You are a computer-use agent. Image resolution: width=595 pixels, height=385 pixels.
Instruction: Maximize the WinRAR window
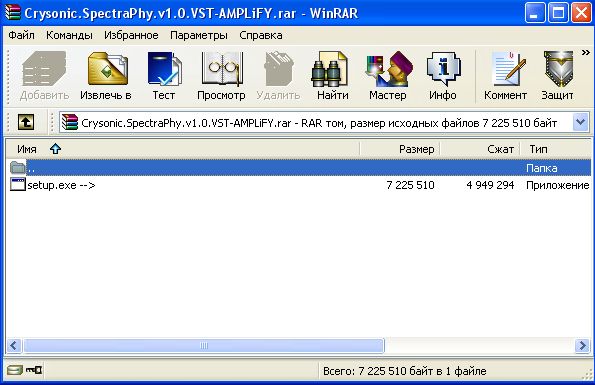pyautogui.click(x=558, y=13)
